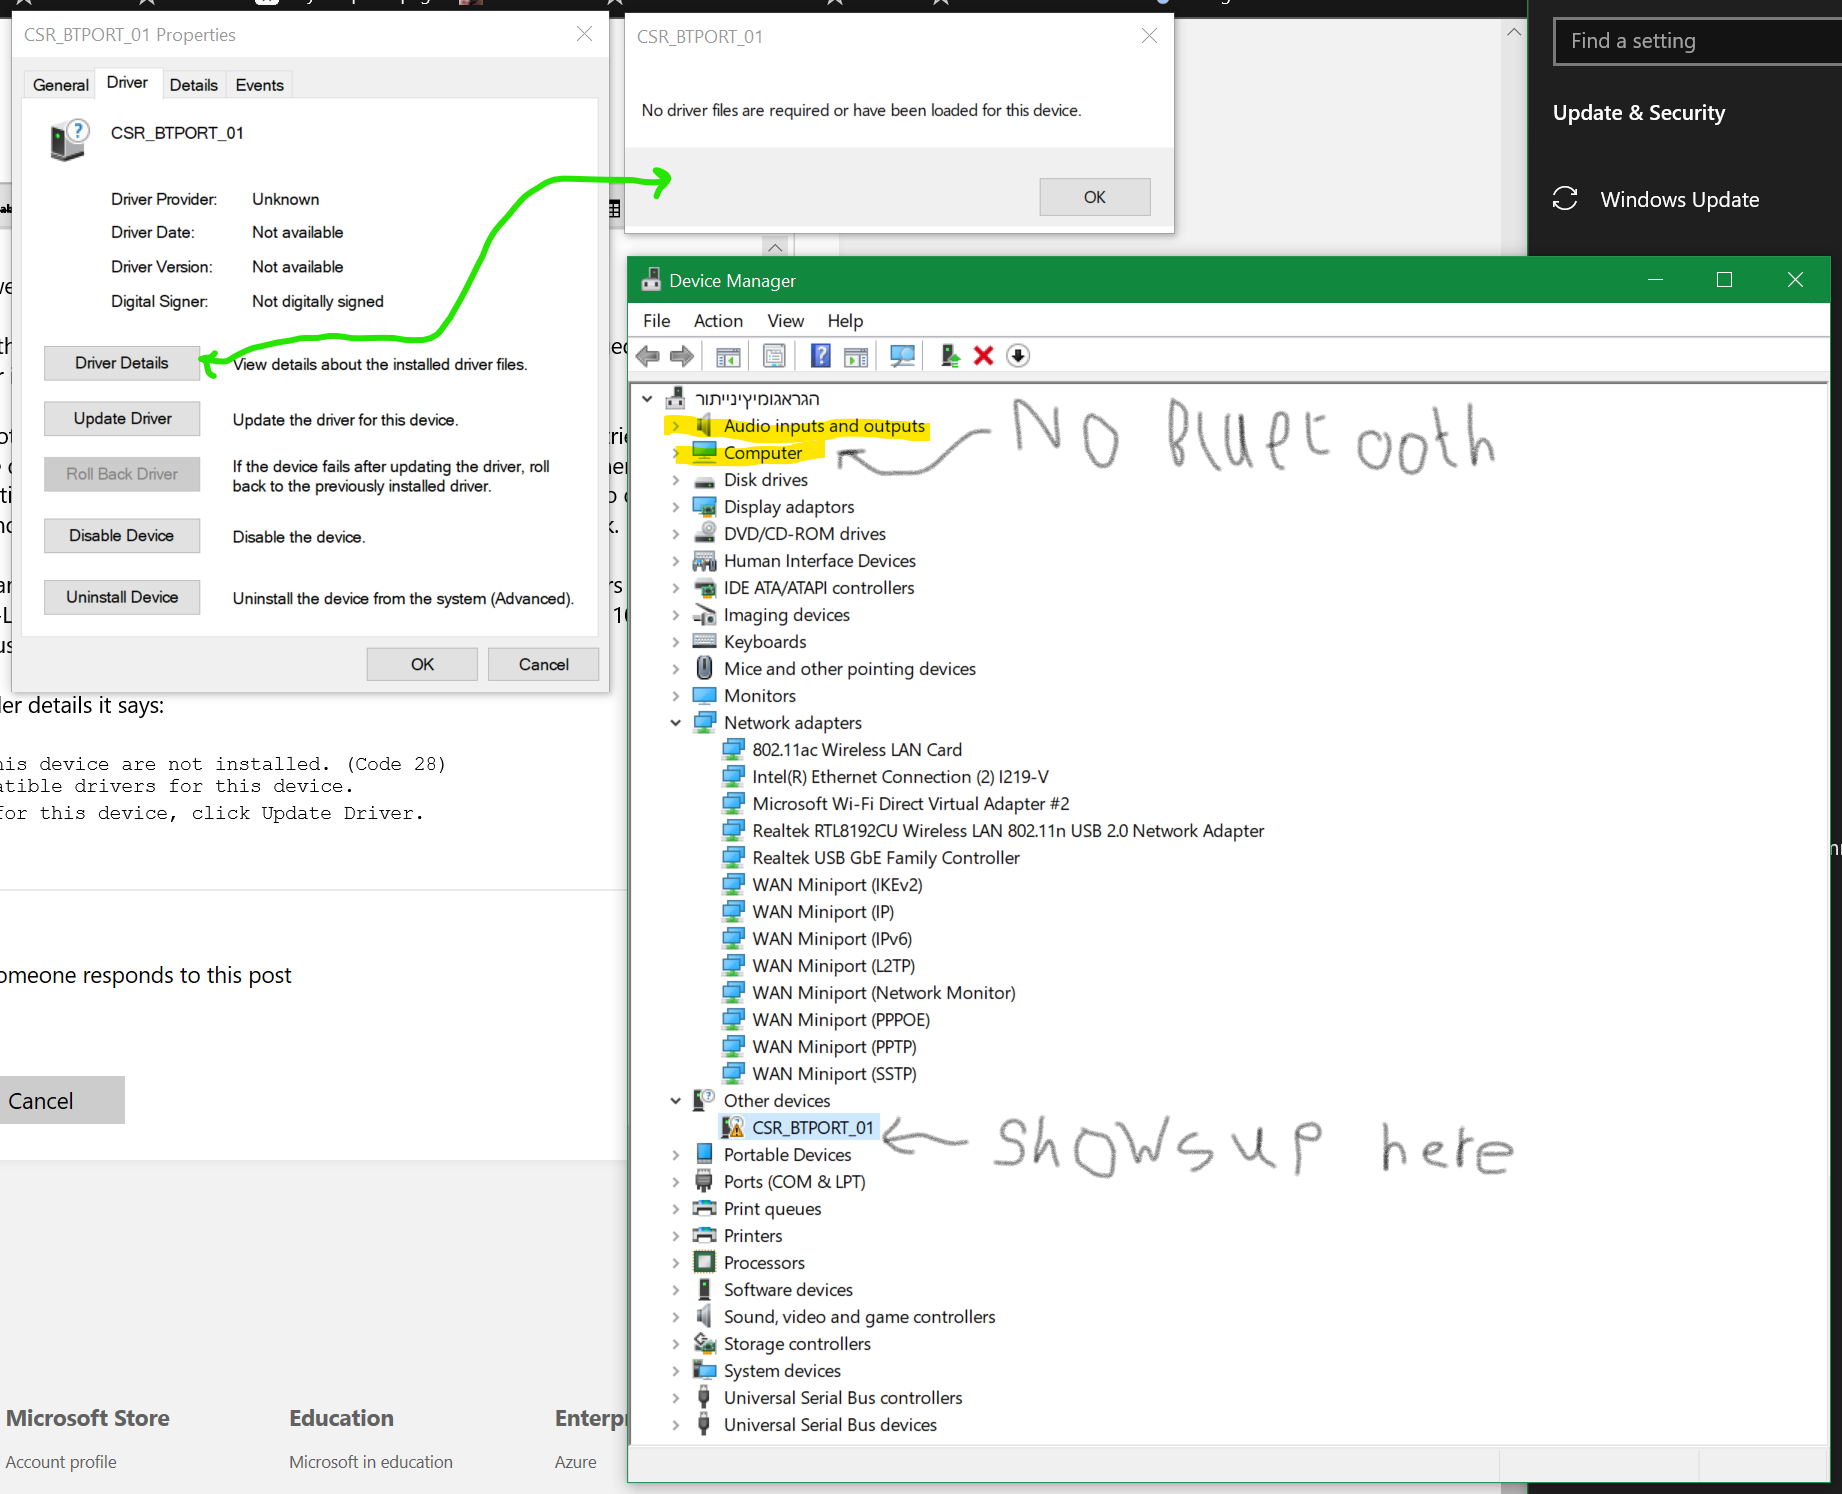Expand the Universal Serial Bus controllers node
Viewport: 1842px width, 1494px height.
pos(676,1397)
